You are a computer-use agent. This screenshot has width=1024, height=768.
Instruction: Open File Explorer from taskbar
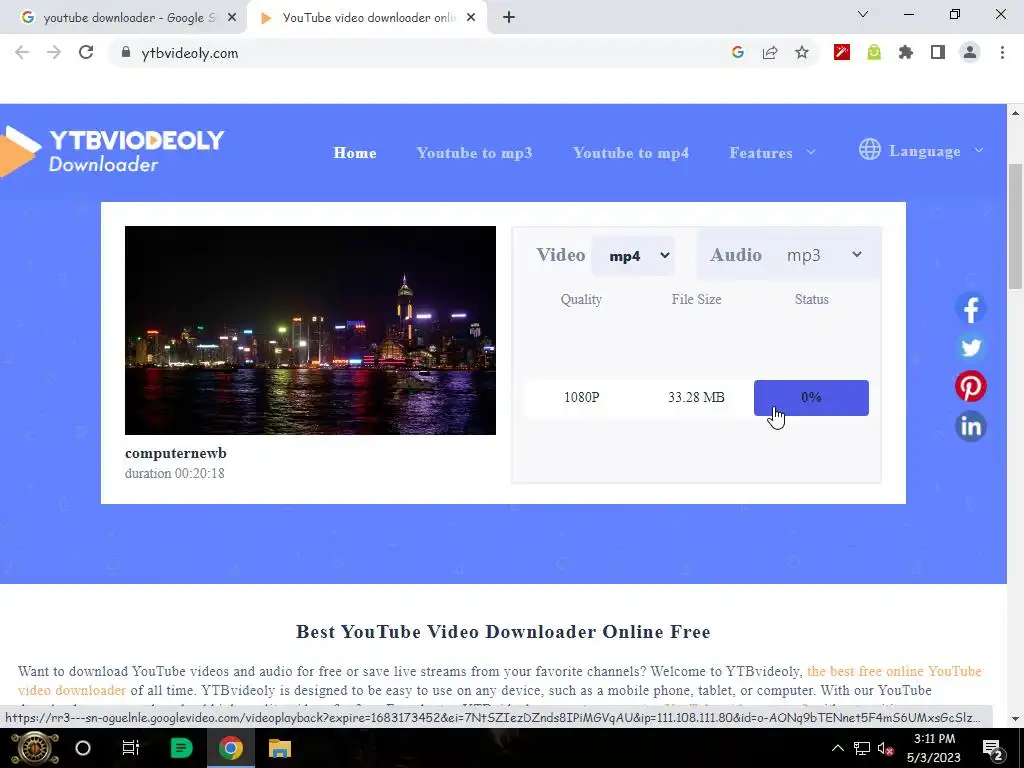click(280, 748)
